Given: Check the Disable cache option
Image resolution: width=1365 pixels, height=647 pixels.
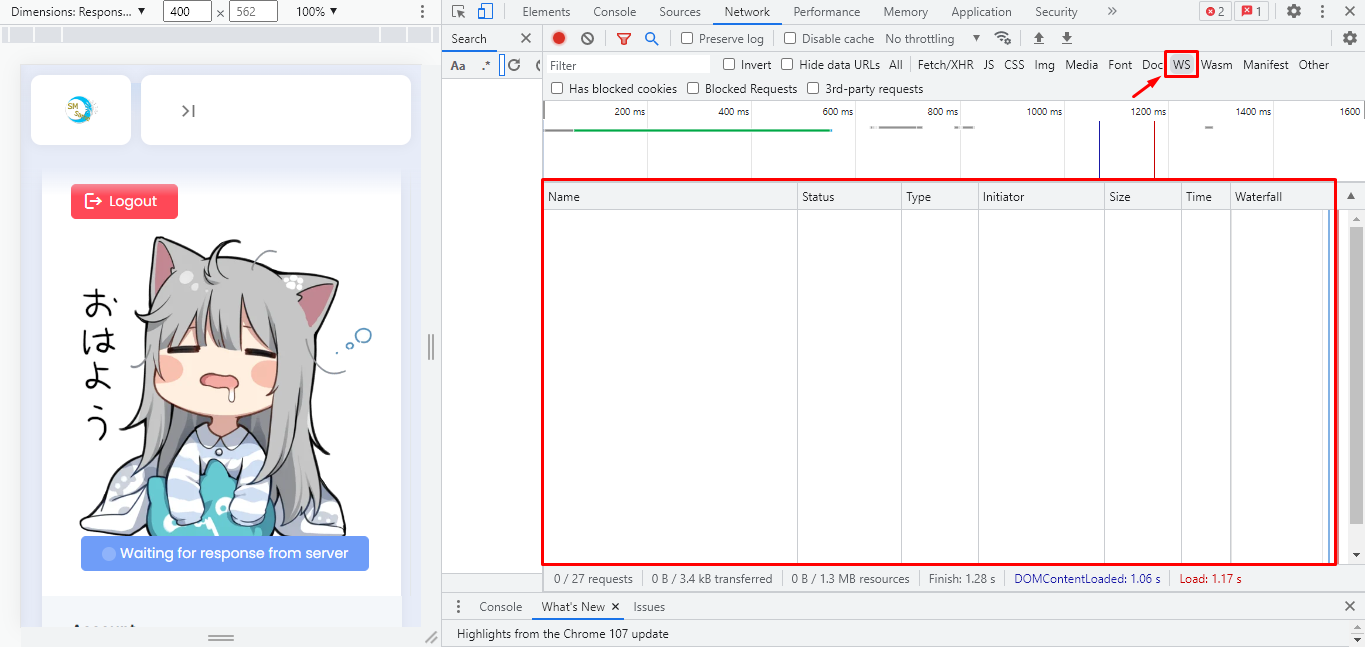Looking at the screenshot, I should [x=790, y=39].
